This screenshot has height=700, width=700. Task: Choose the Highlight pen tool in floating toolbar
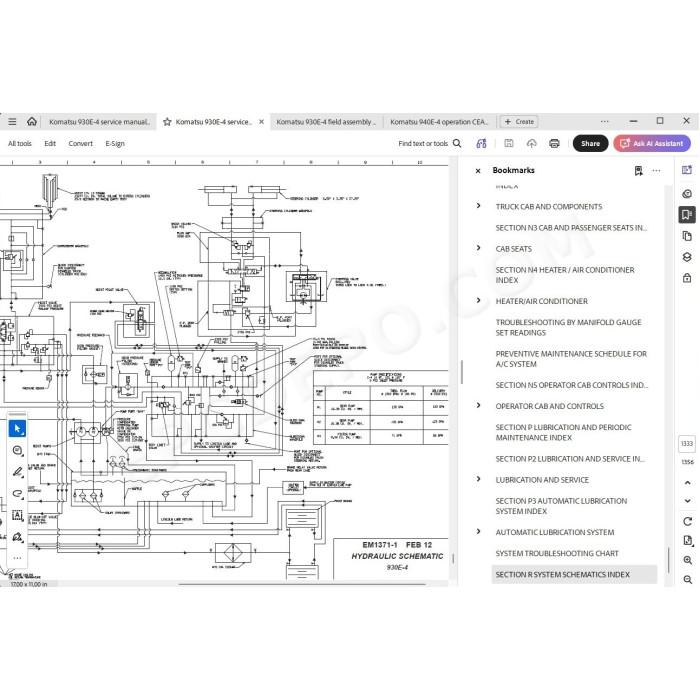point(17,472)
